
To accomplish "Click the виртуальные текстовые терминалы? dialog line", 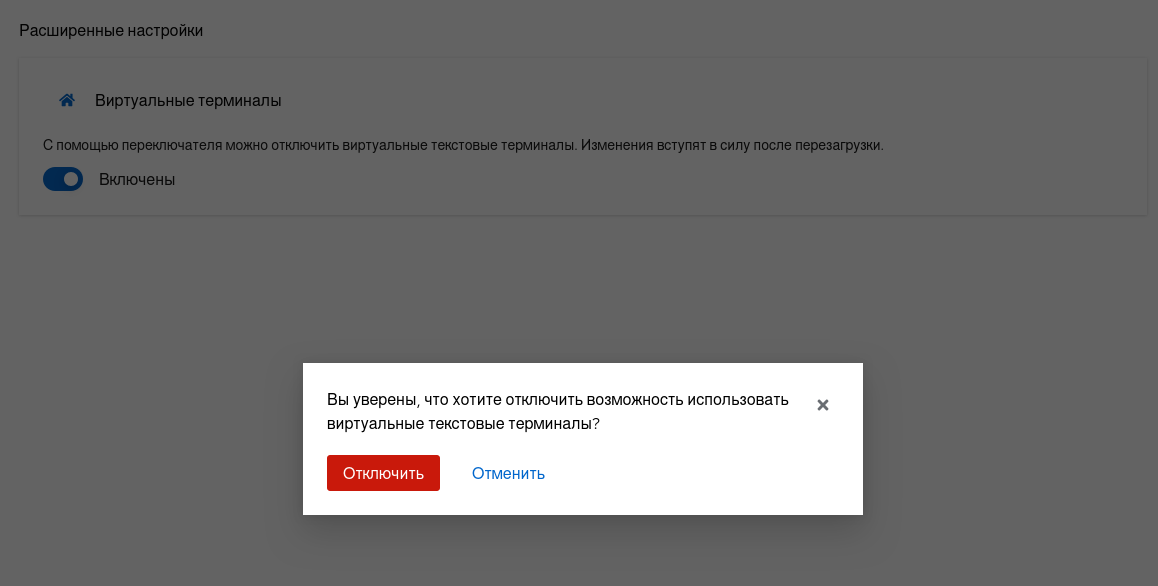I will [x=463, y=424].
